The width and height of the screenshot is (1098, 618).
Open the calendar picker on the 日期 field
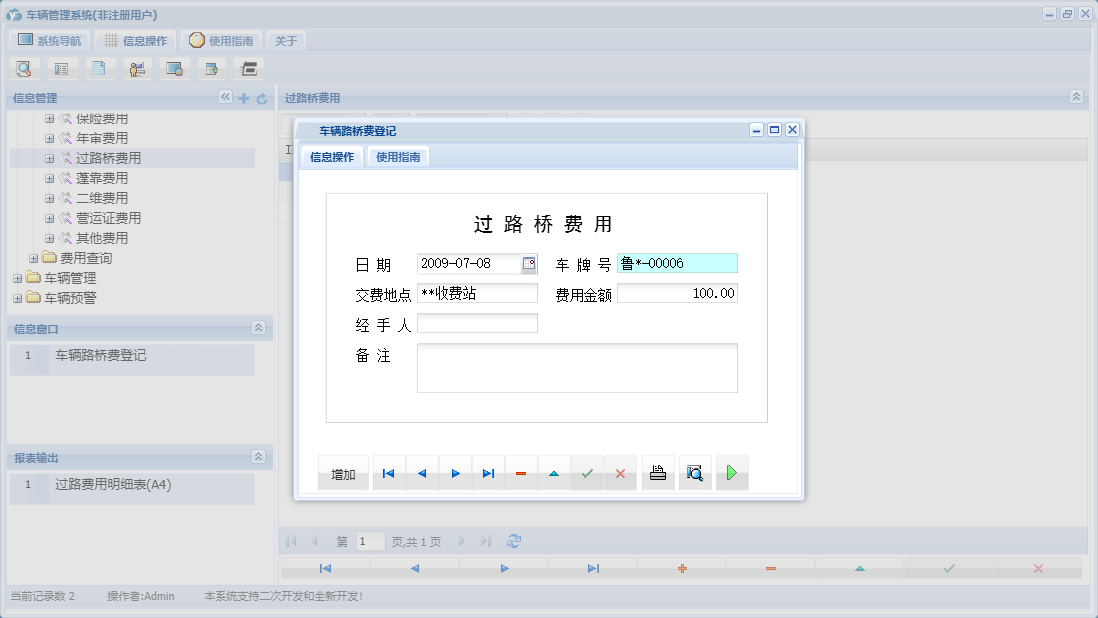(530, 262)
